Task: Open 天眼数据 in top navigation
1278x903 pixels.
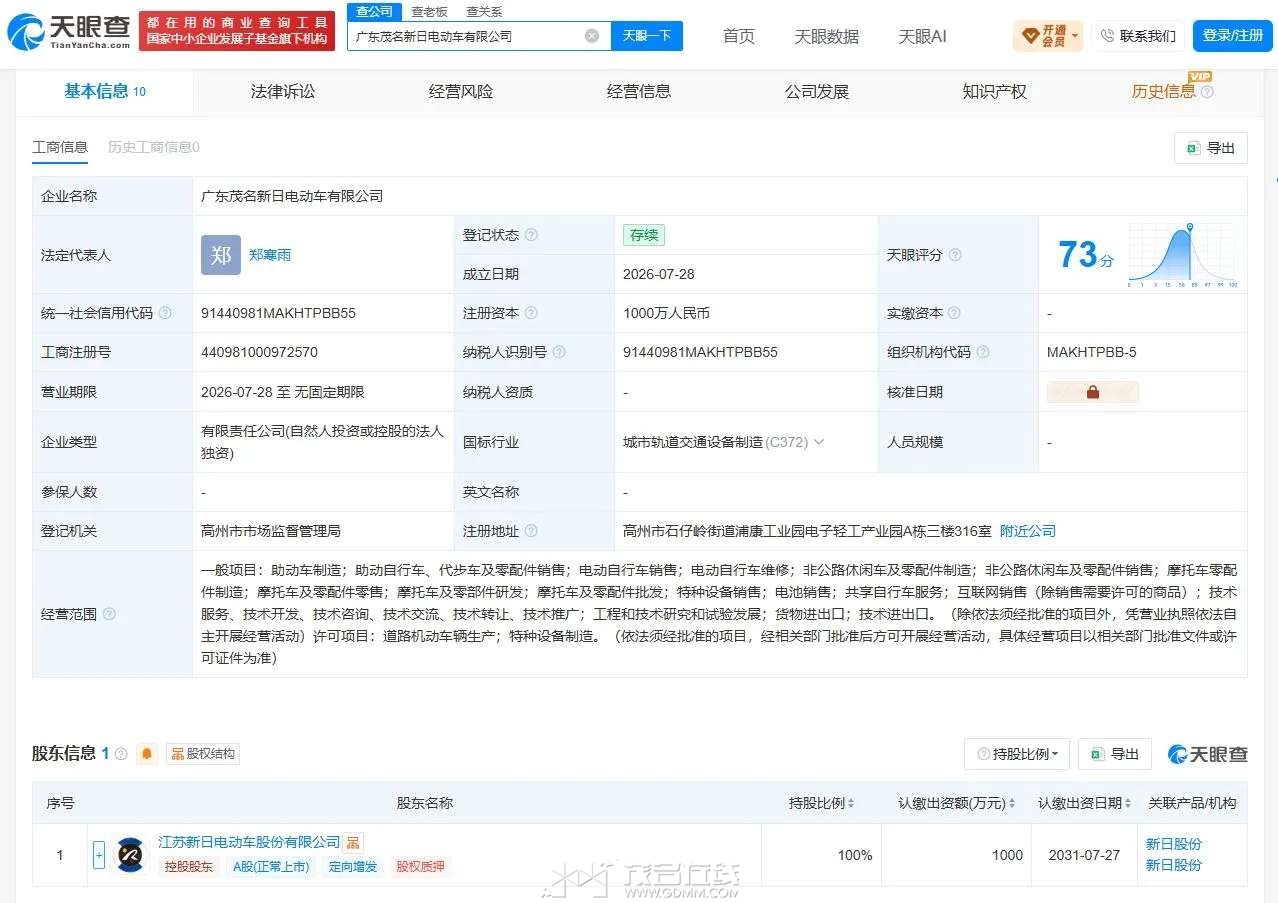Action: [x=827, y=36]
